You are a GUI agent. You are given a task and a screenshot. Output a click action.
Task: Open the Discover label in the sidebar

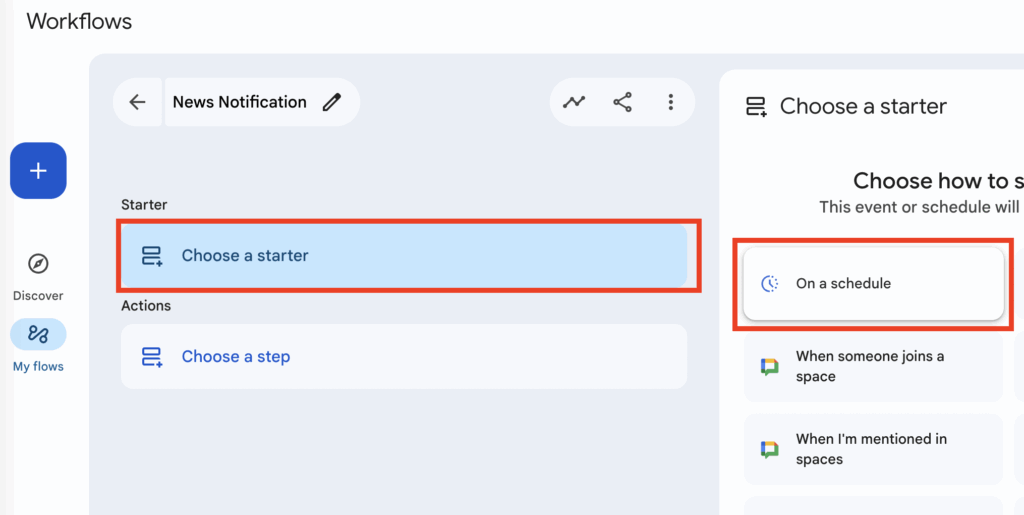[38, 296]
